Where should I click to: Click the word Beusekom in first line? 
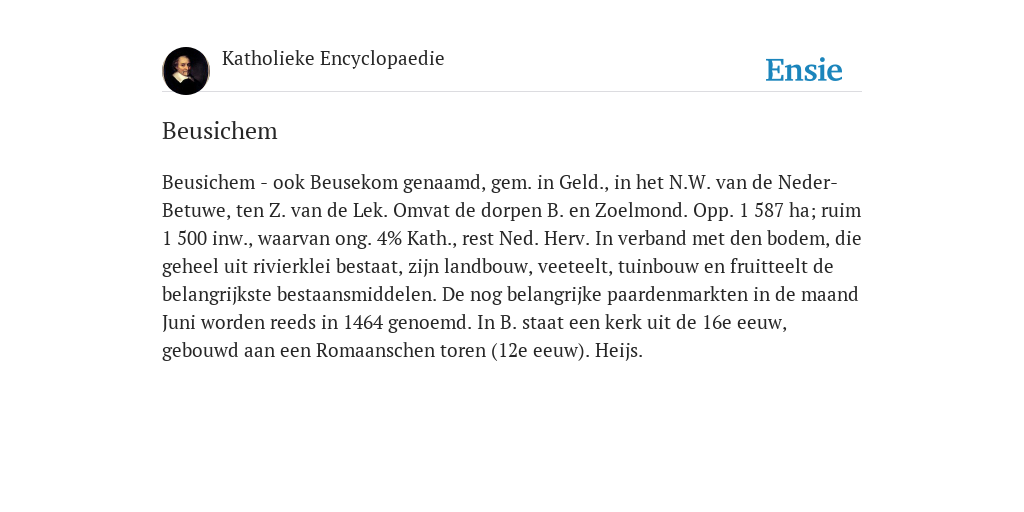pos(354,183)
